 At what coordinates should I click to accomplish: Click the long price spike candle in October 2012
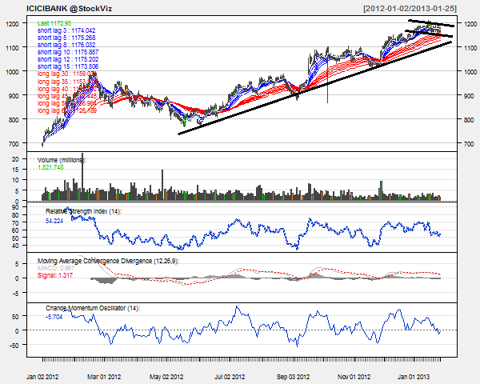(x=327, y=75)
